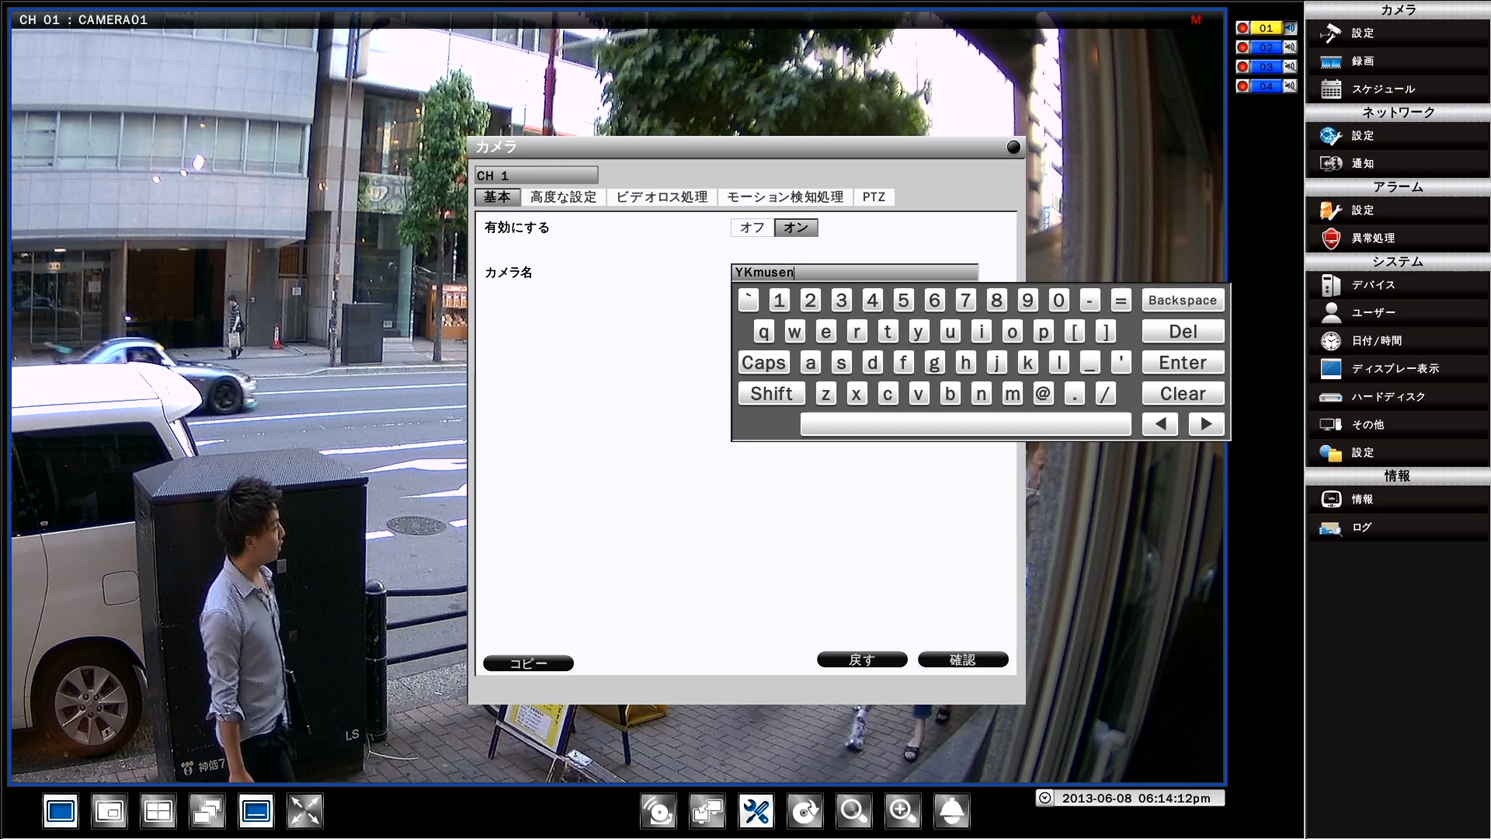Switch to the quad split view layout
Viewport: 1491px width, 839px height.
[158, 811]
